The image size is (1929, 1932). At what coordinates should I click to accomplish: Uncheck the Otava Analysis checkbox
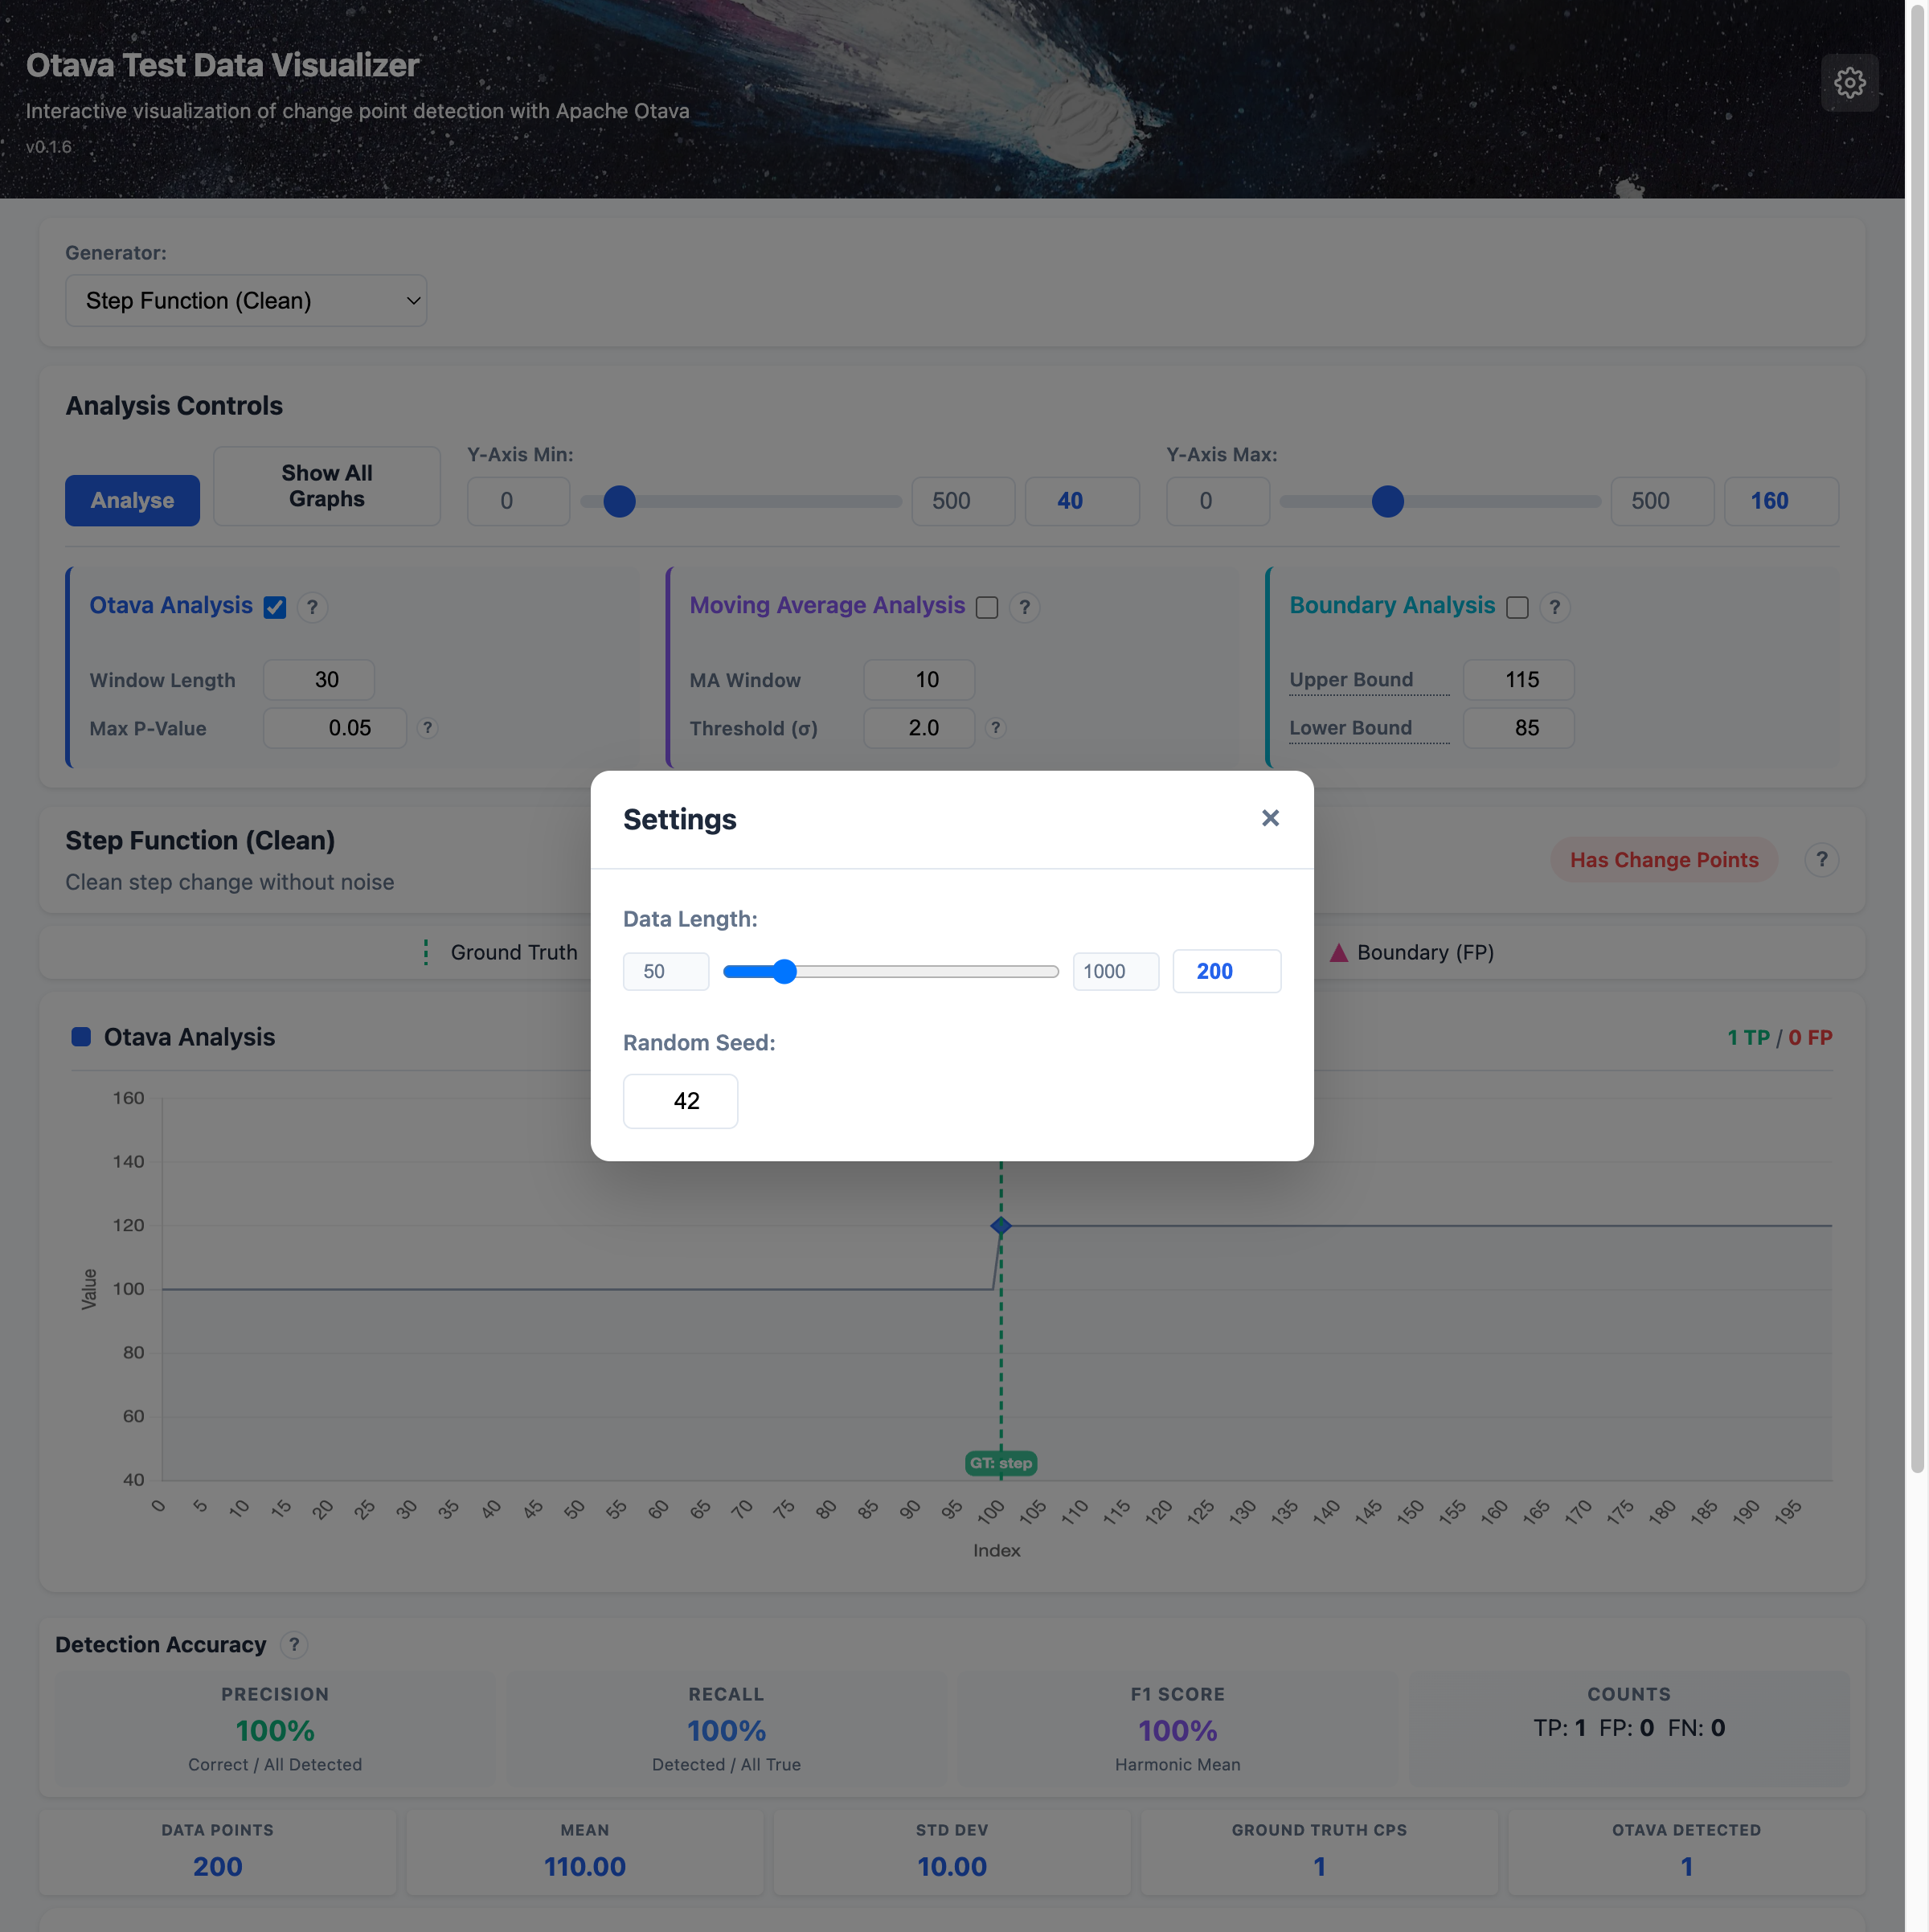pyautogui.click(x=275, y=607)
